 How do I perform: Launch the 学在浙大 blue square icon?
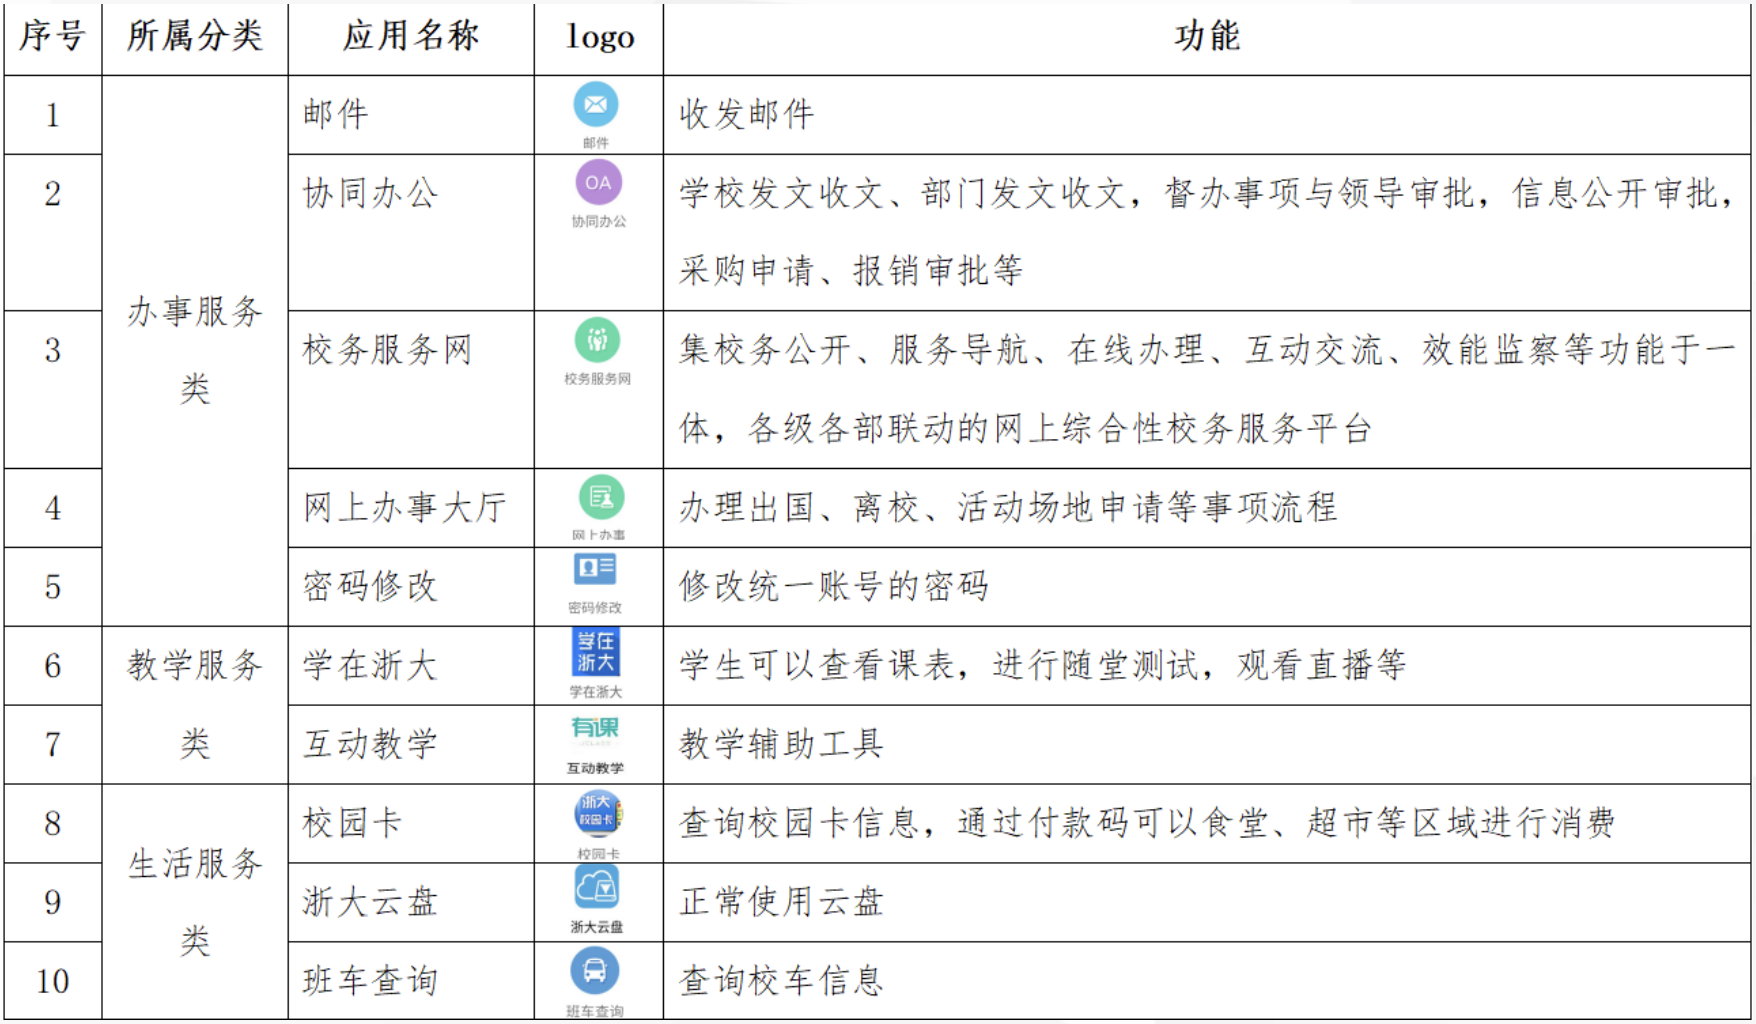coord(596,652)
